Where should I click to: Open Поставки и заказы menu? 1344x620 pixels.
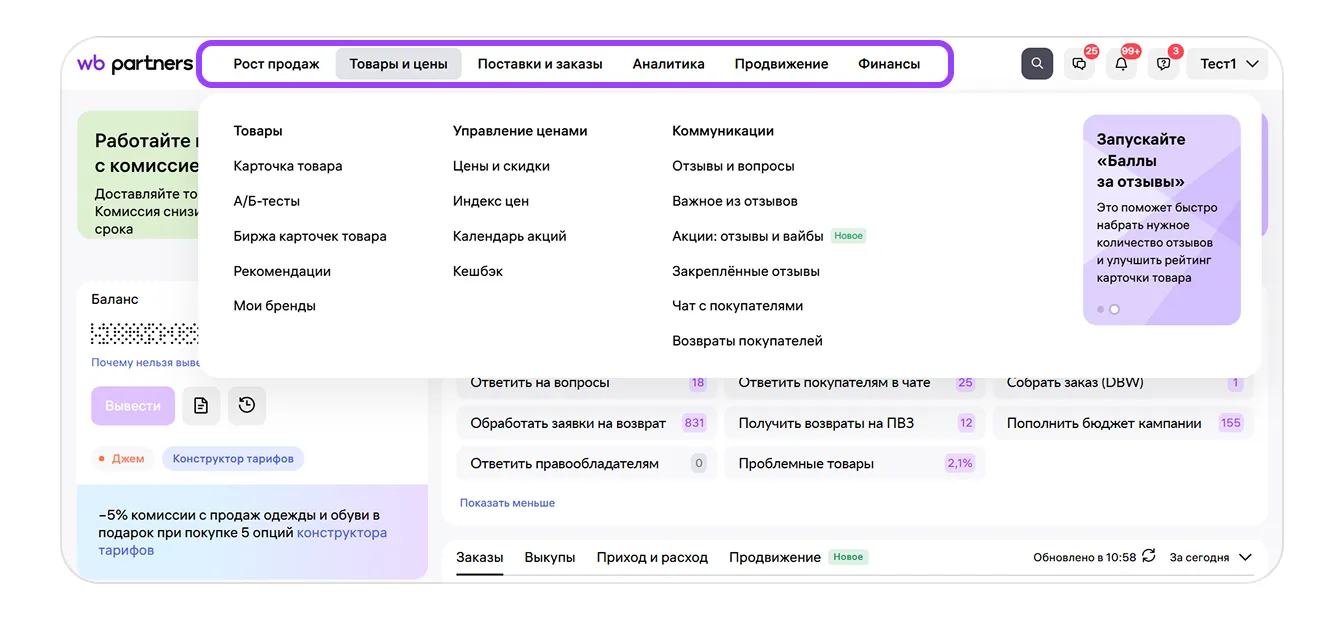tap(540, 64)
